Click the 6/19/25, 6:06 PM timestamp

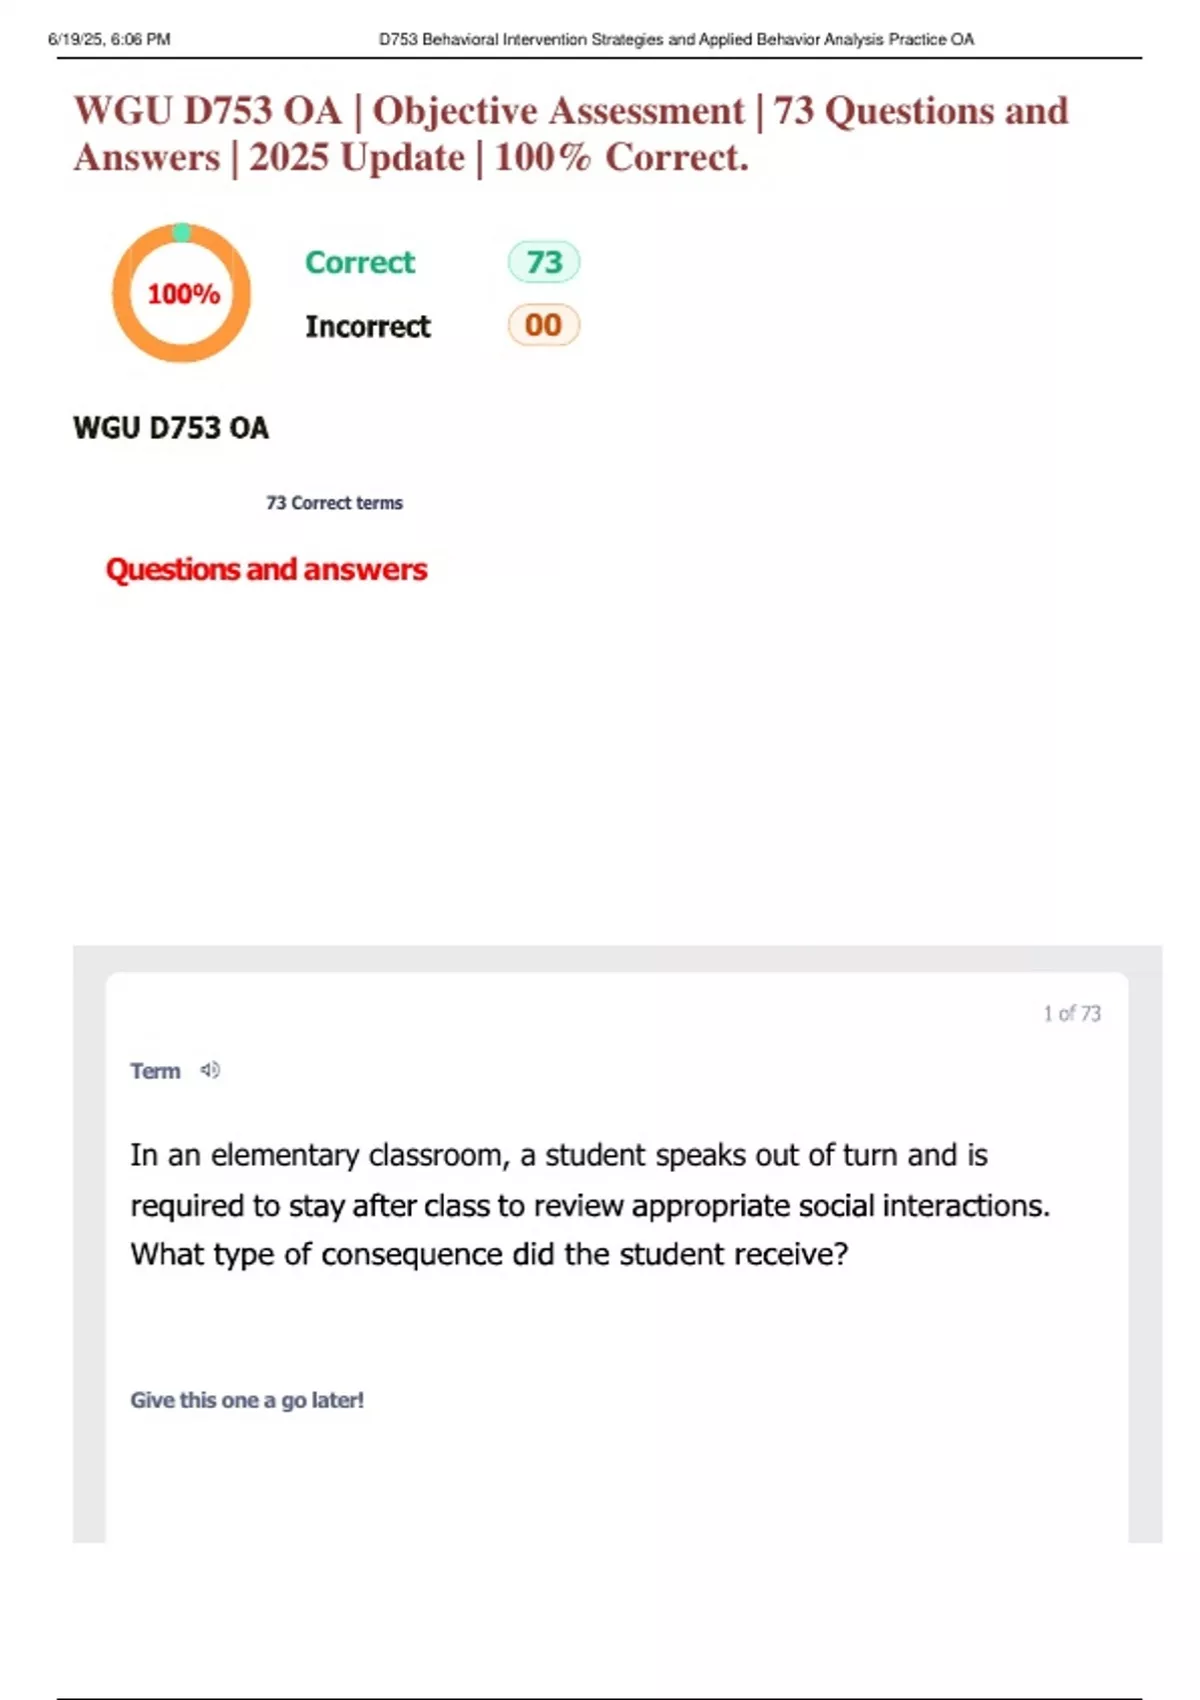109,40
